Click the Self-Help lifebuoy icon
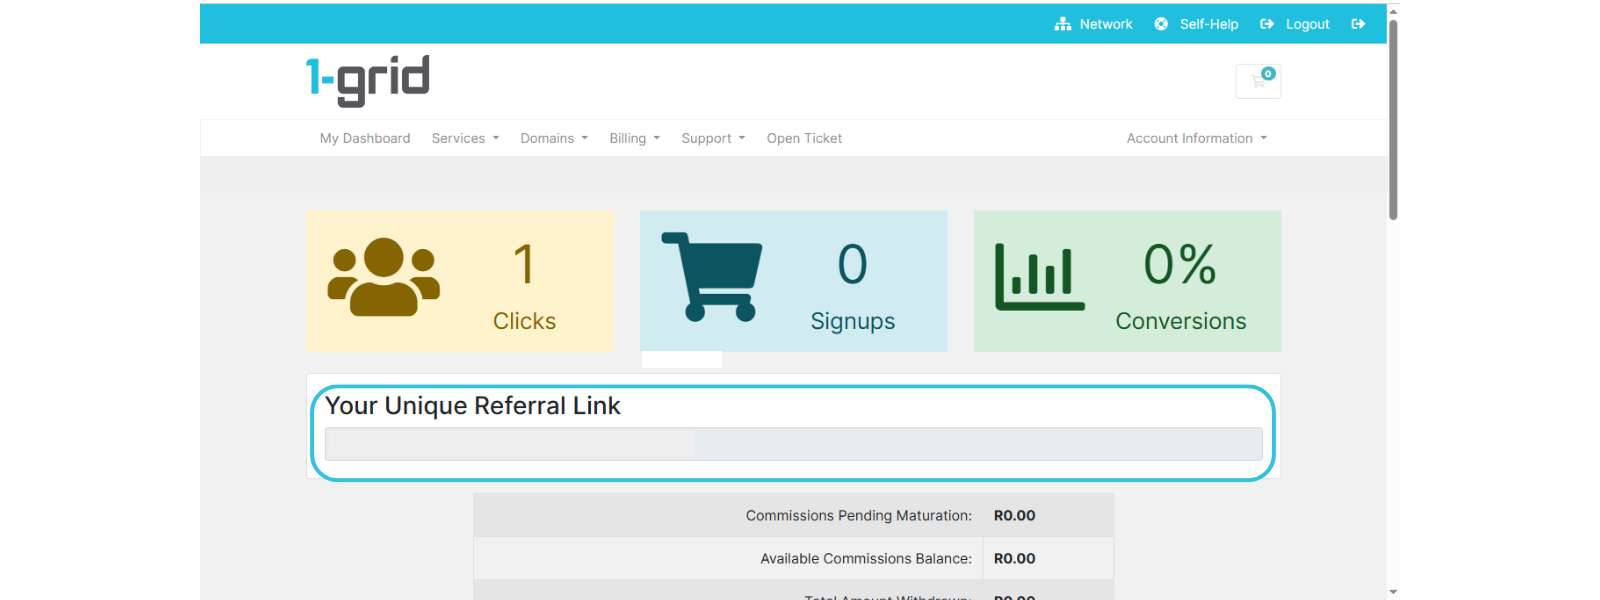Screen dimensions: 1600x600 click(1161, 24)
